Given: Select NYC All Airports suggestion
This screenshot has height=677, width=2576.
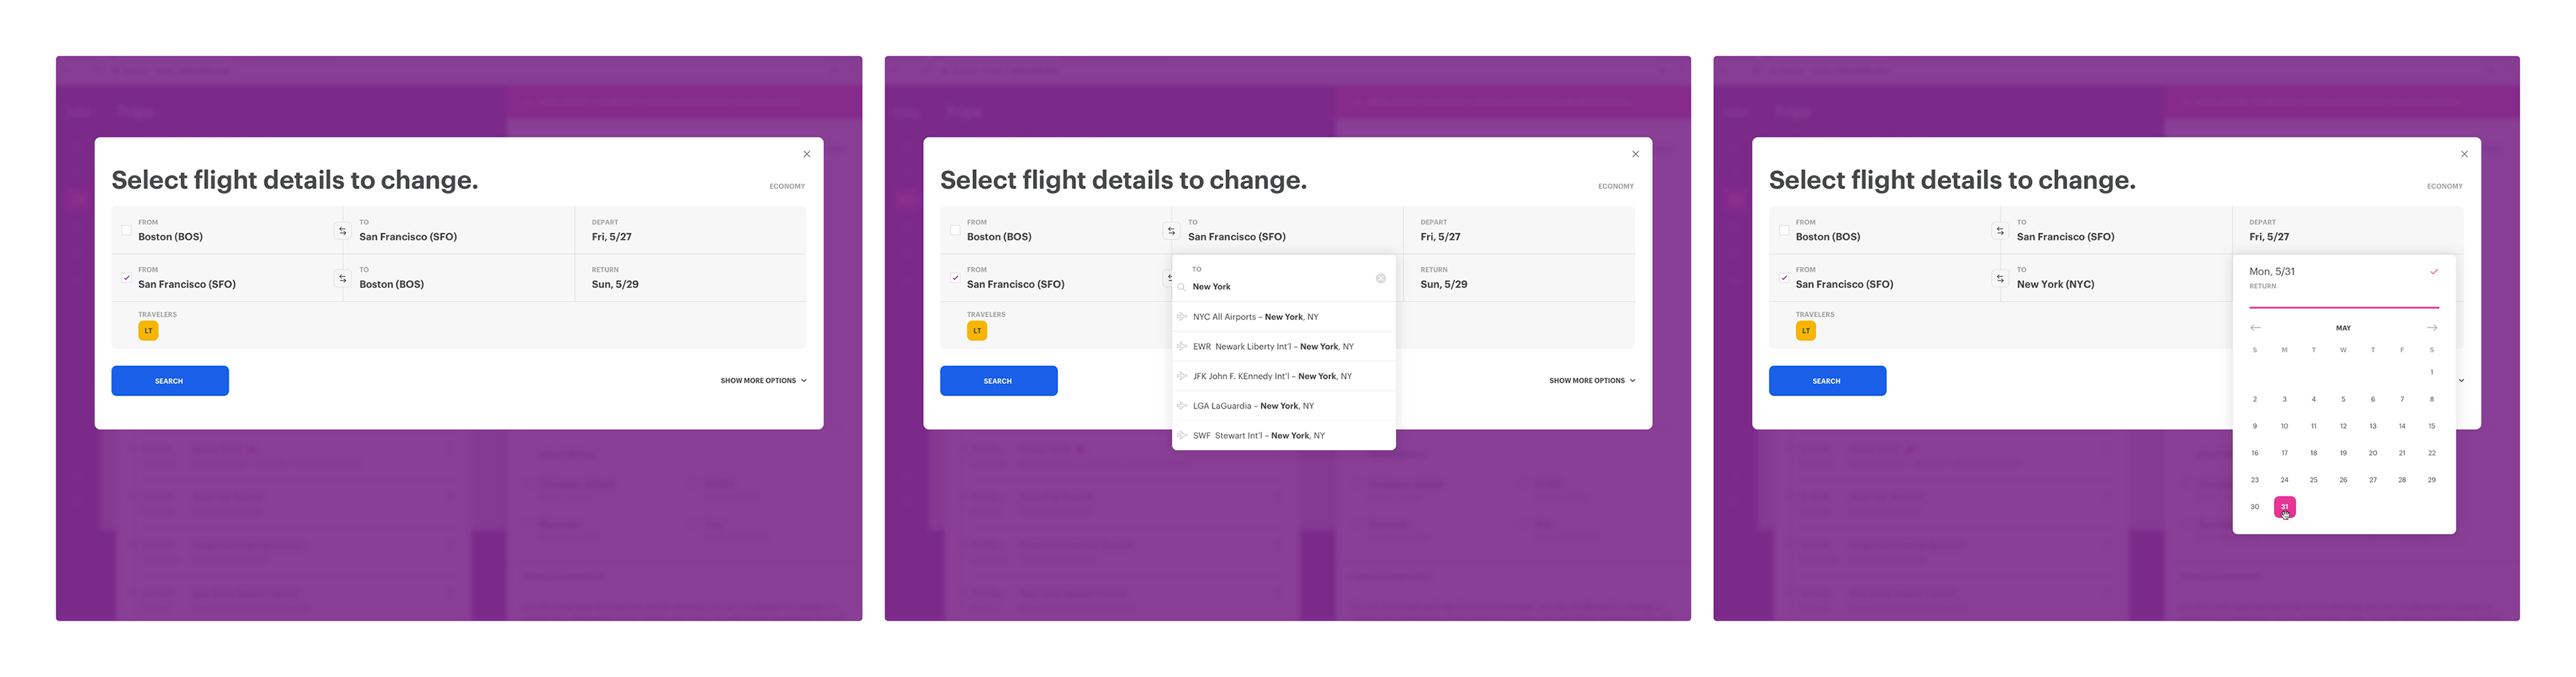Looking at the screenshot, I should (x=1255, y=317).
